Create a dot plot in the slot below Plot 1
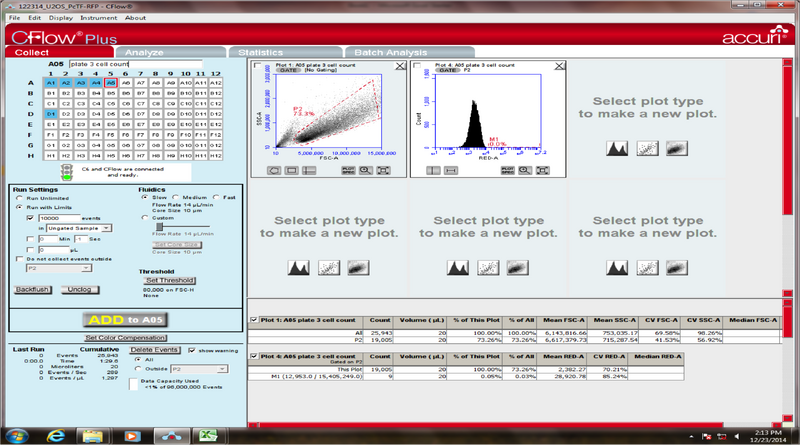The width and height of the screenshot is (800, 445). [x=329, y=268]
